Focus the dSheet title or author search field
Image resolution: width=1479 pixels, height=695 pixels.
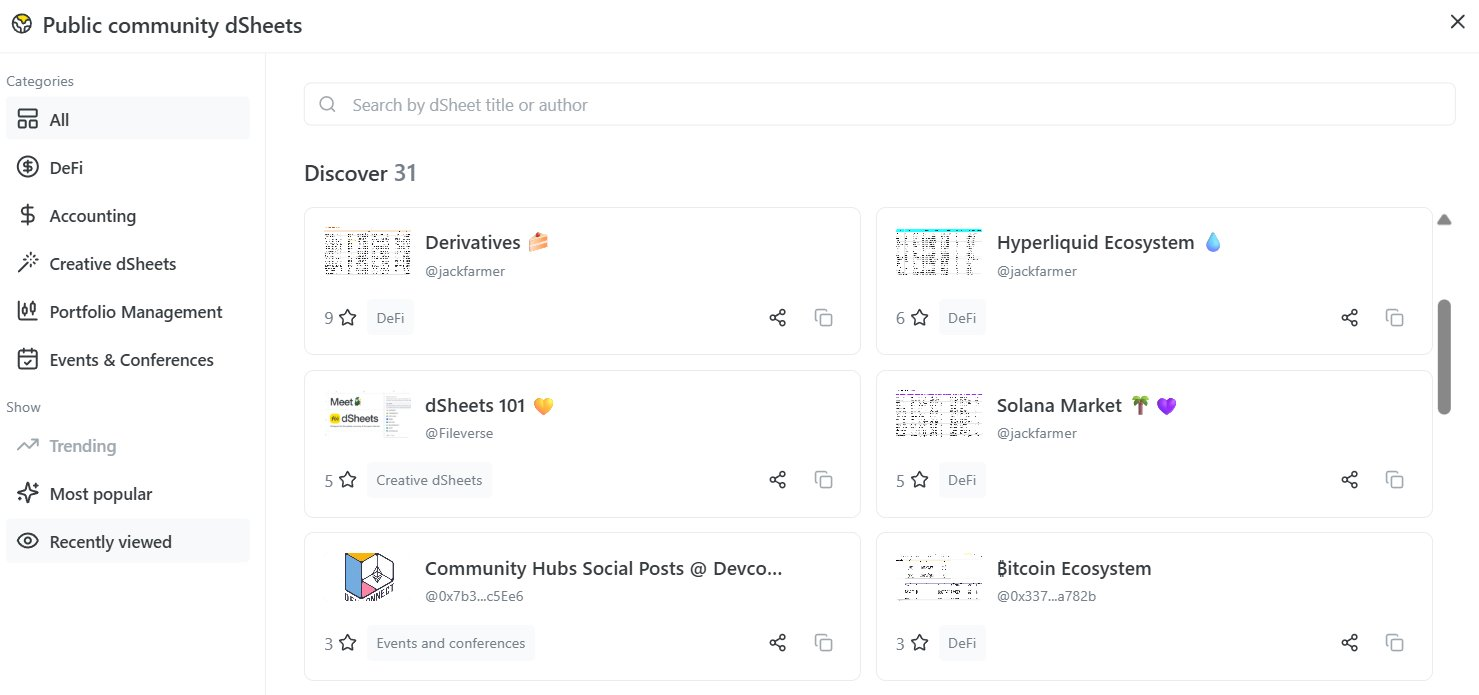pyautogui.click(x=880, y=105)
